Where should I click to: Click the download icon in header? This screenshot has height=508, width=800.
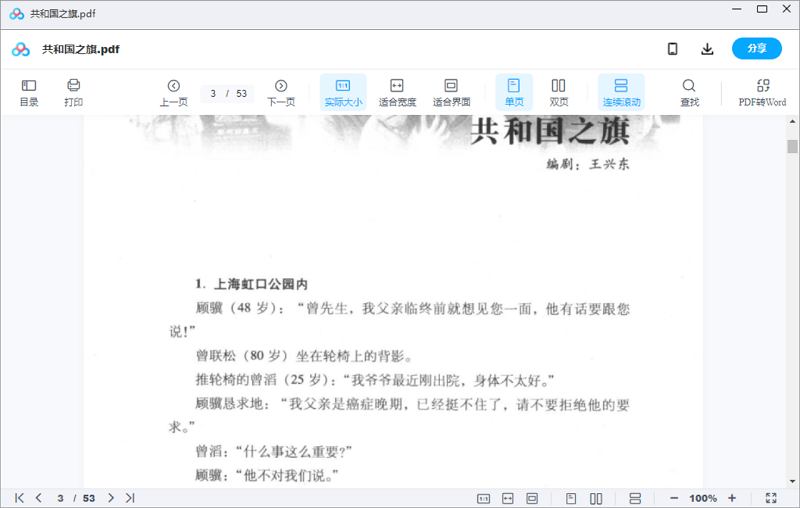[x=707, y=49]
